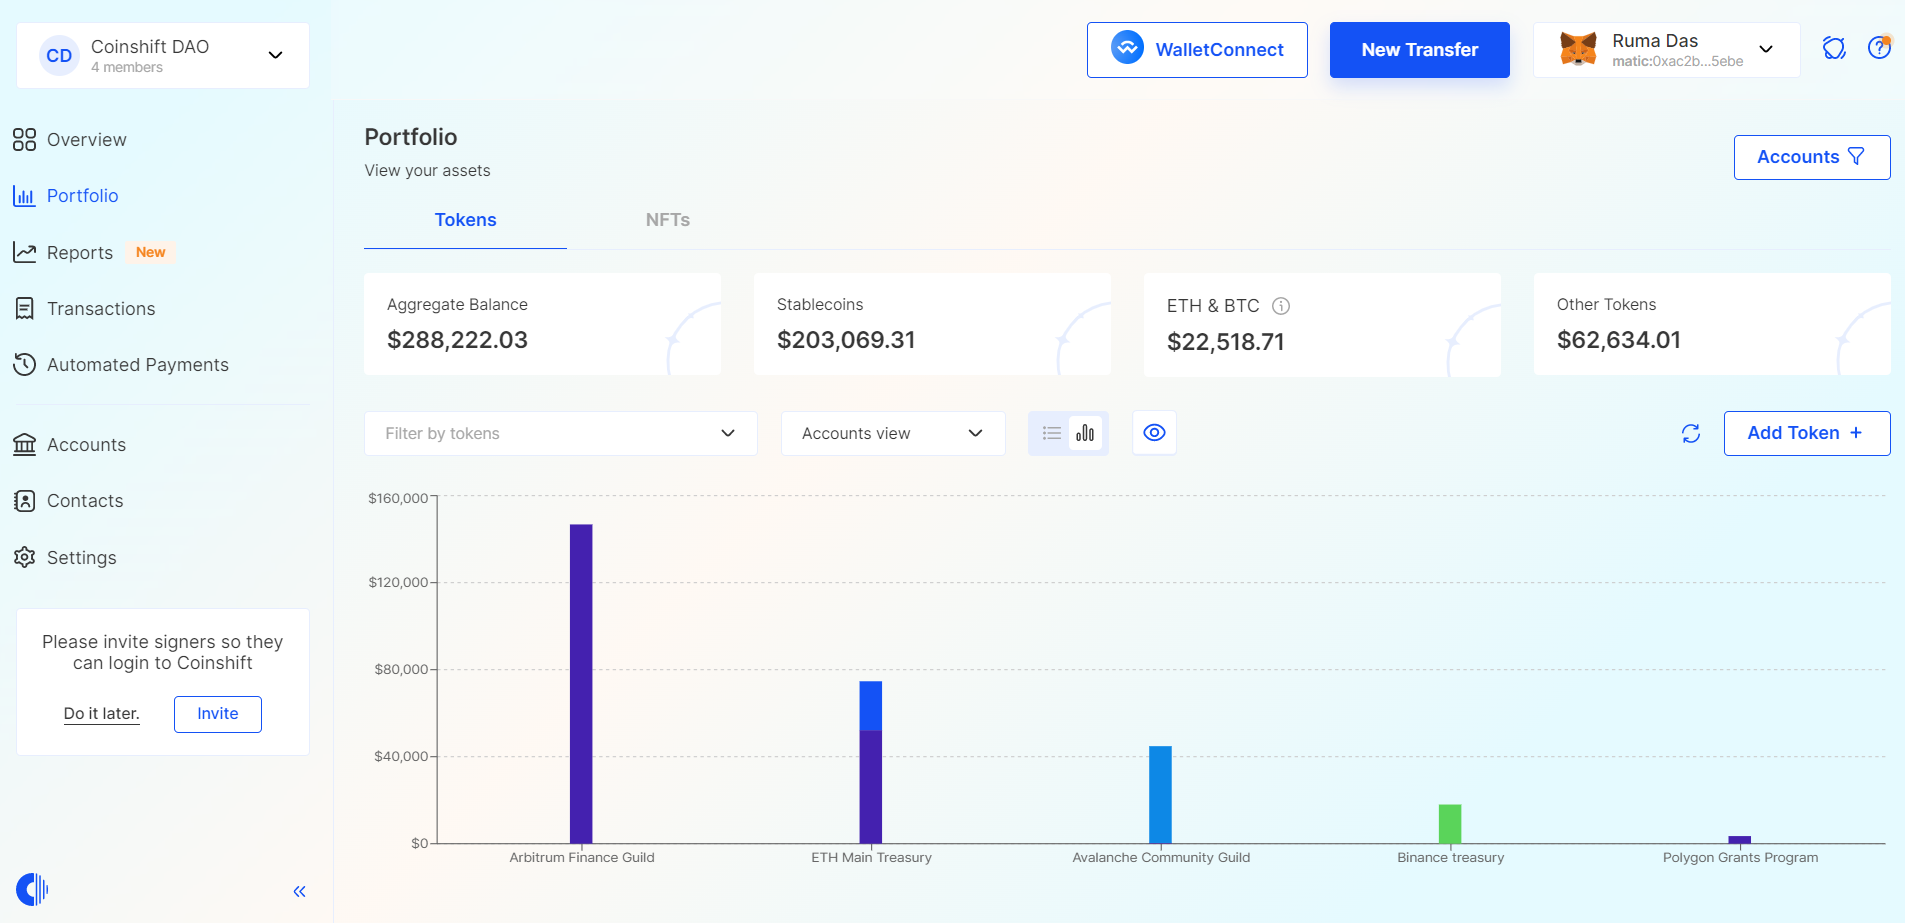Viewport: 1905px width, 923px height.
Task: Open Automated Payments from sidebar
Action: (137, 365)
